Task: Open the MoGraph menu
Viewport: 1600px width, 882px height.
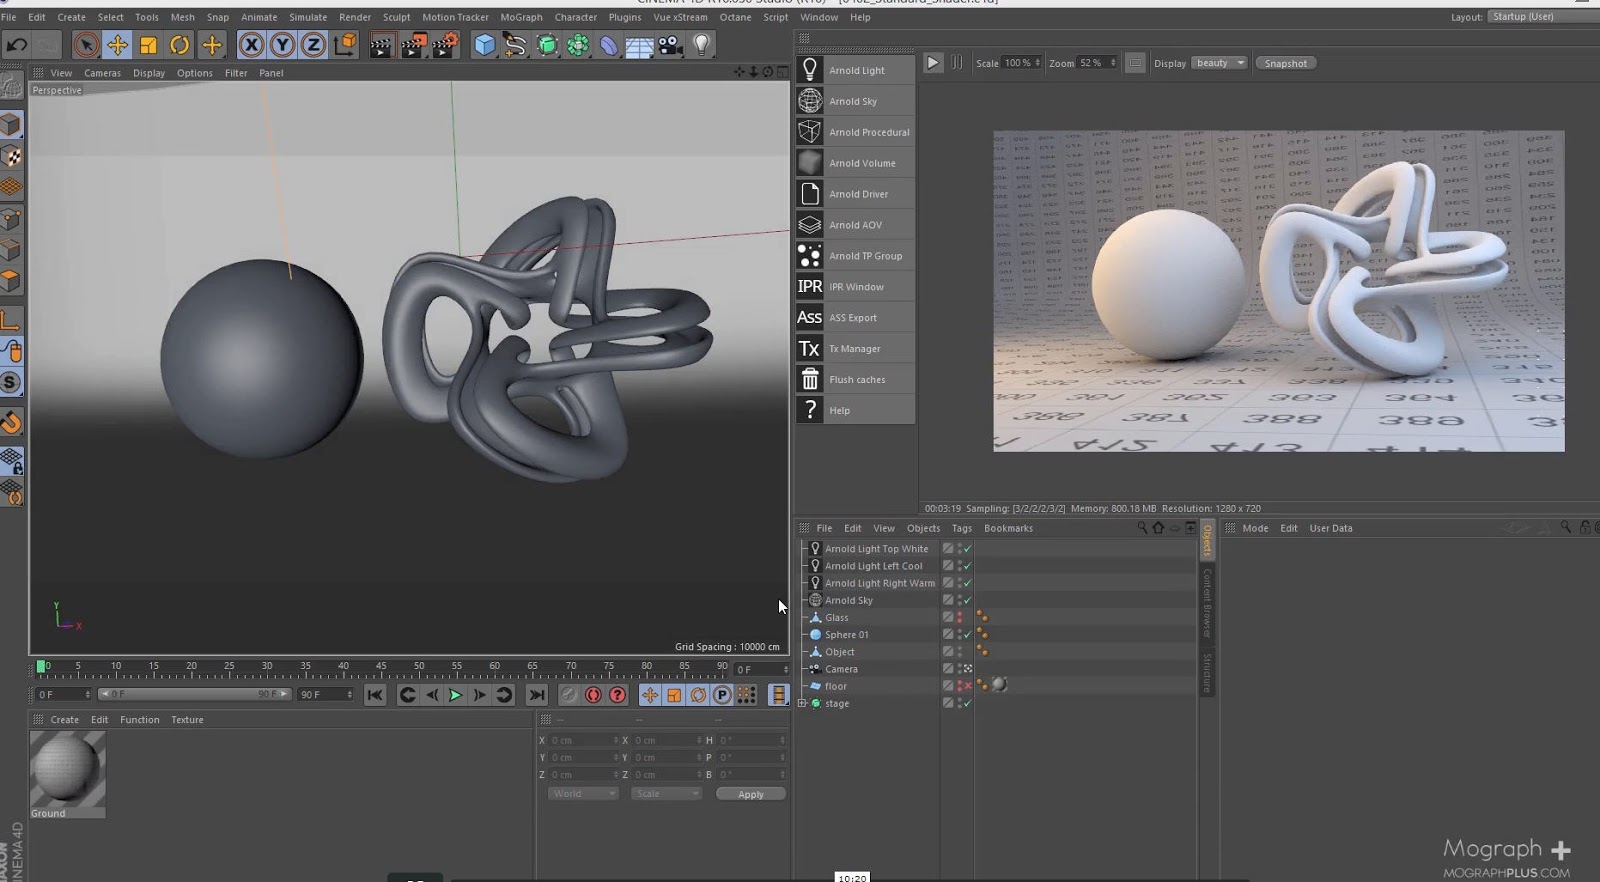Action: 521,17
